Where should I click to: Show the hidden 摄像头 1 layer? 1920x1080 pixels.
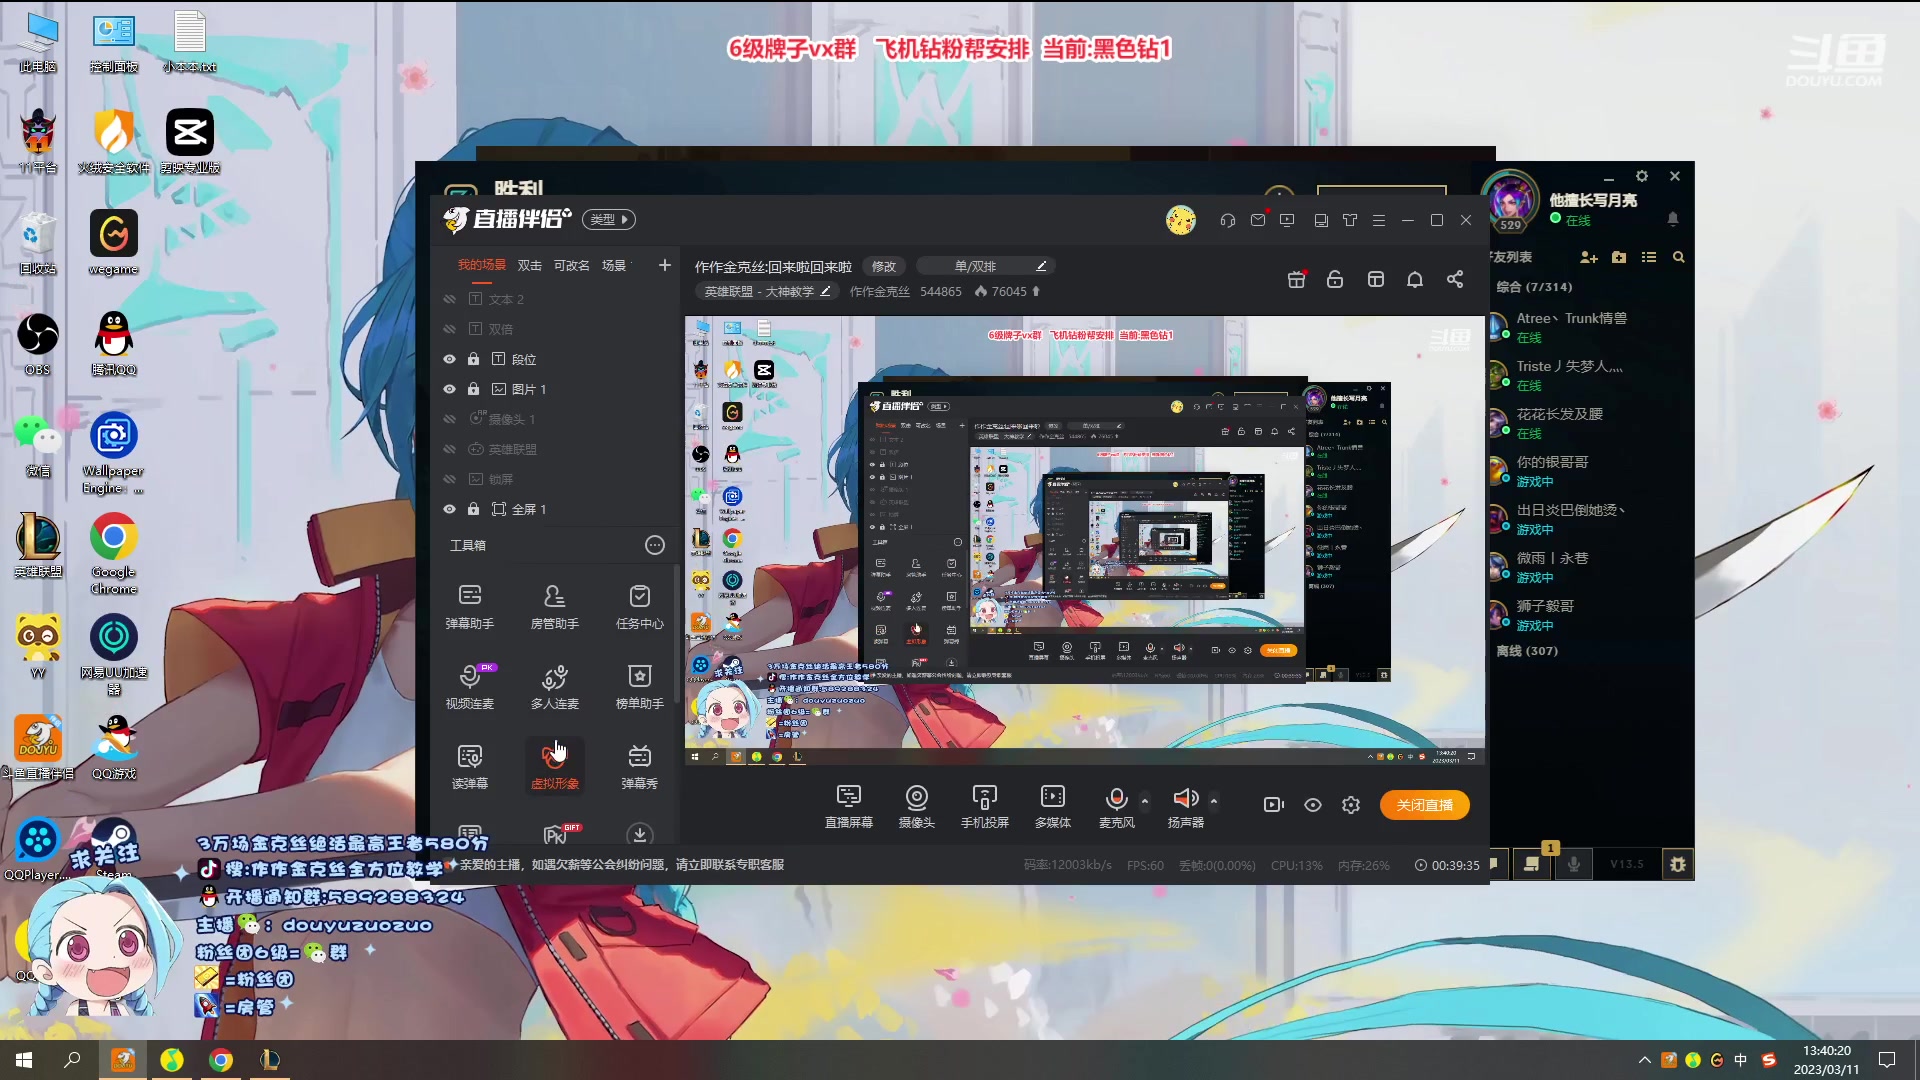point(449,419)
